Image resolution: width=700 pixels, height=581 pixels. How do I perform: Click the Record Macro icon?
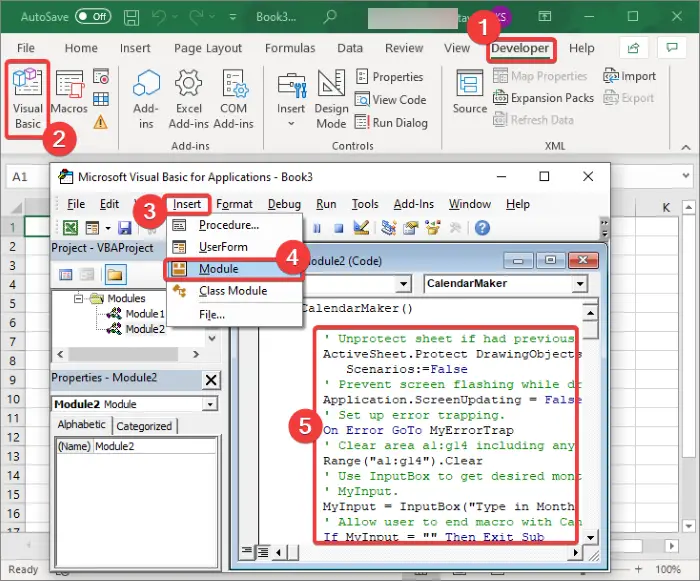pyautogui.click(x=101, y=76)
